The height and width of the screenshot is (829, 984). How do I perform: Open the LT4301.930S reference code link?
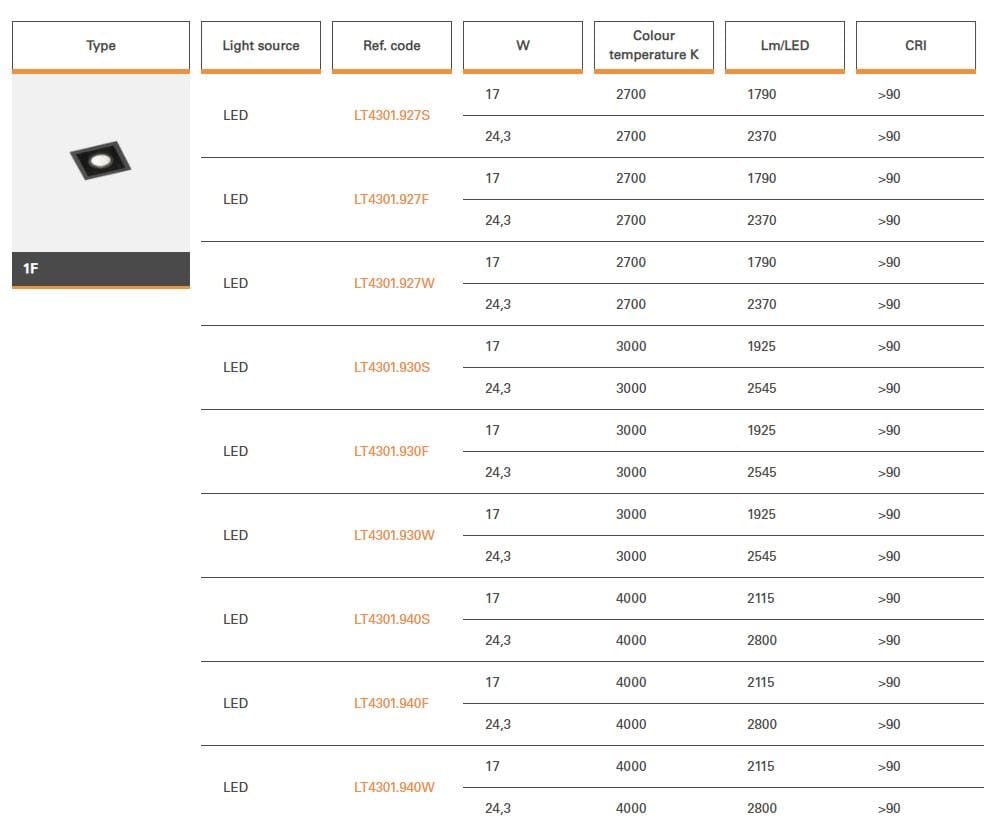[392, 367]
